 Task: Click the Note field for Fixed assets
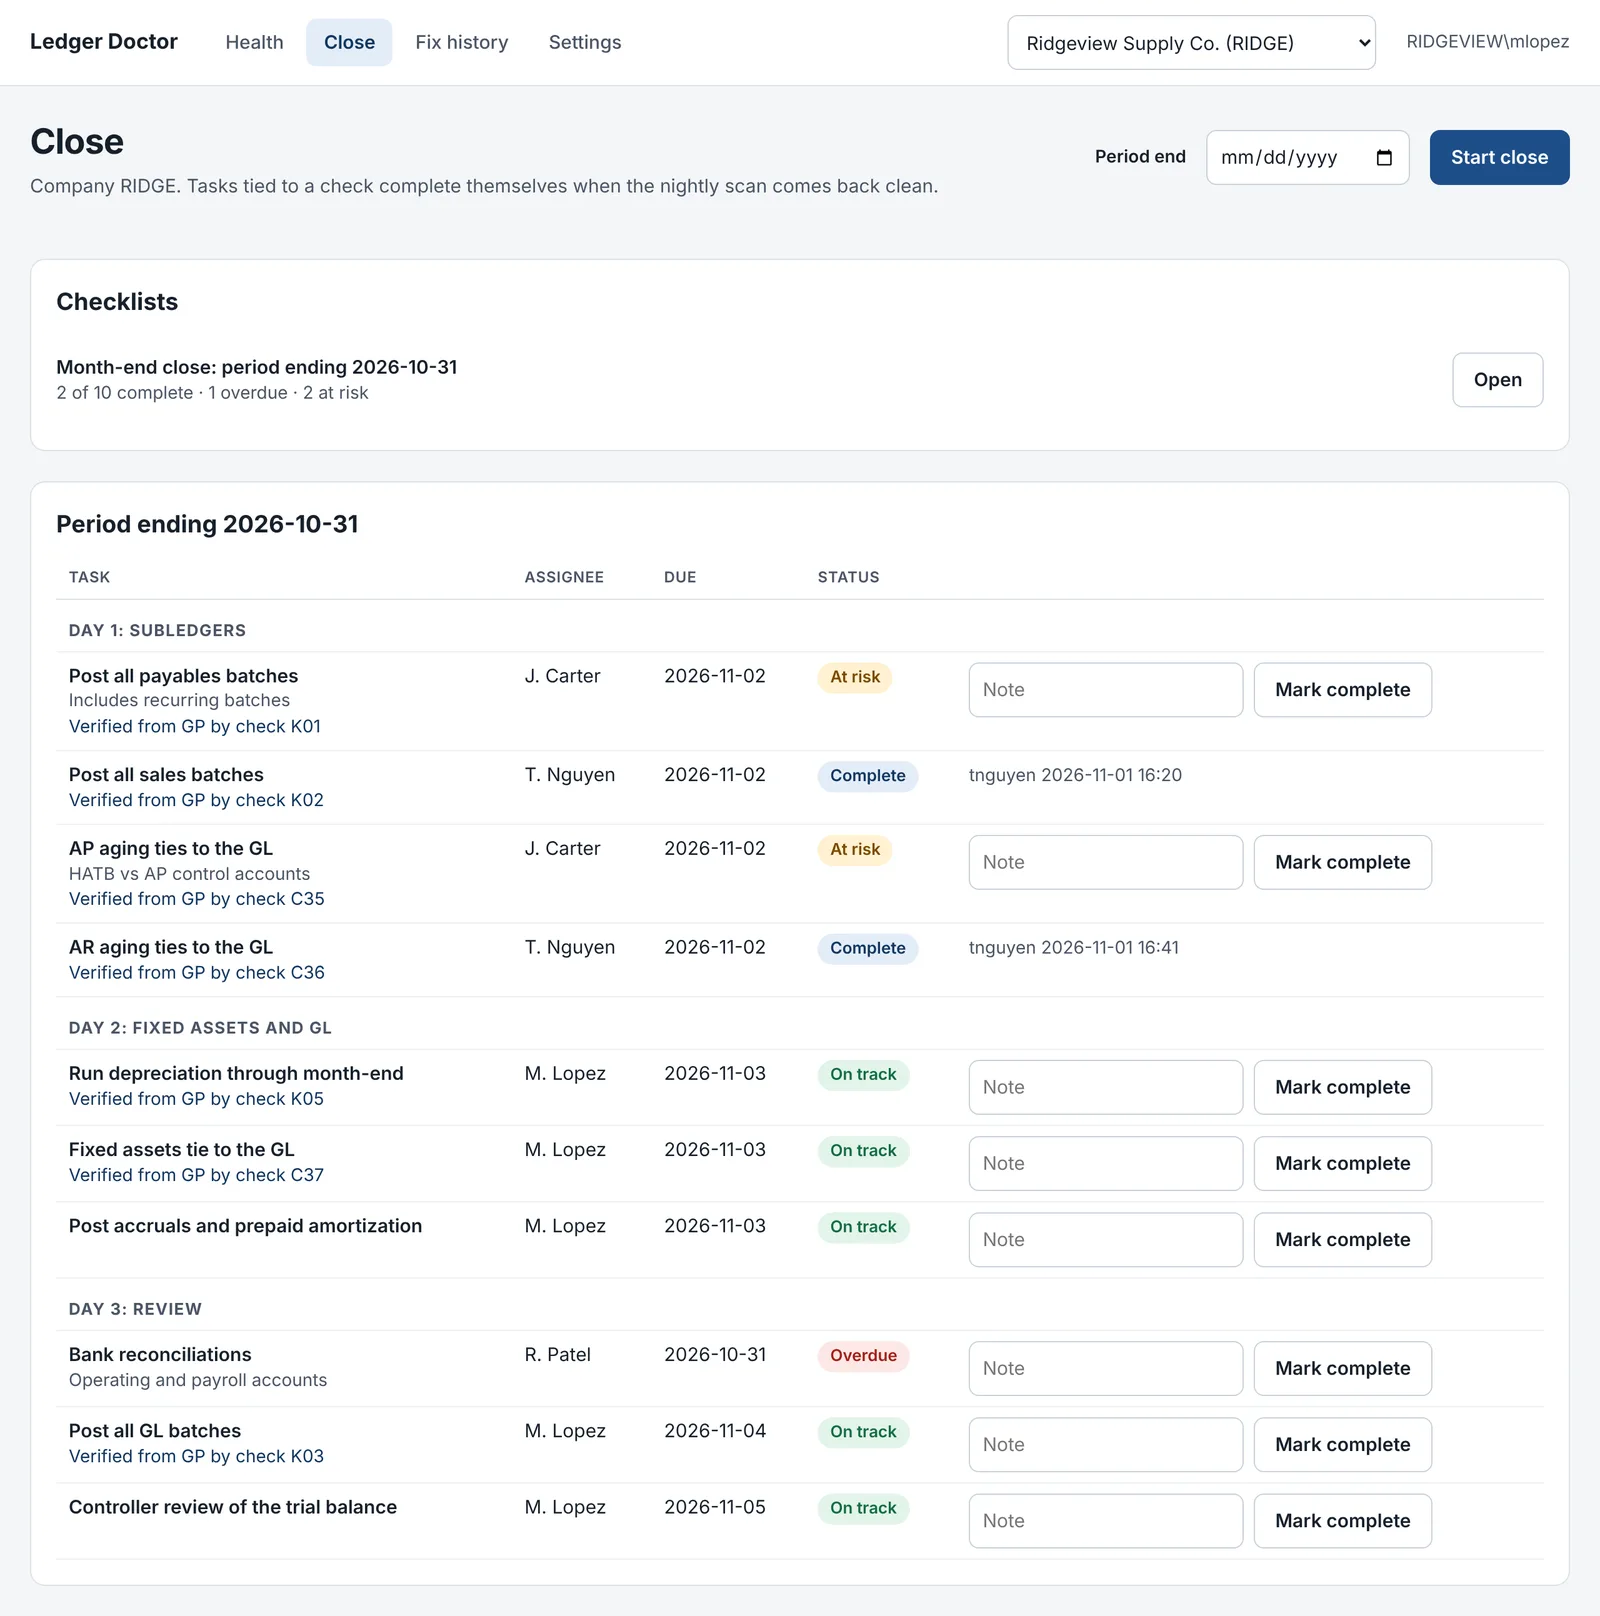pos(1105,1163)
